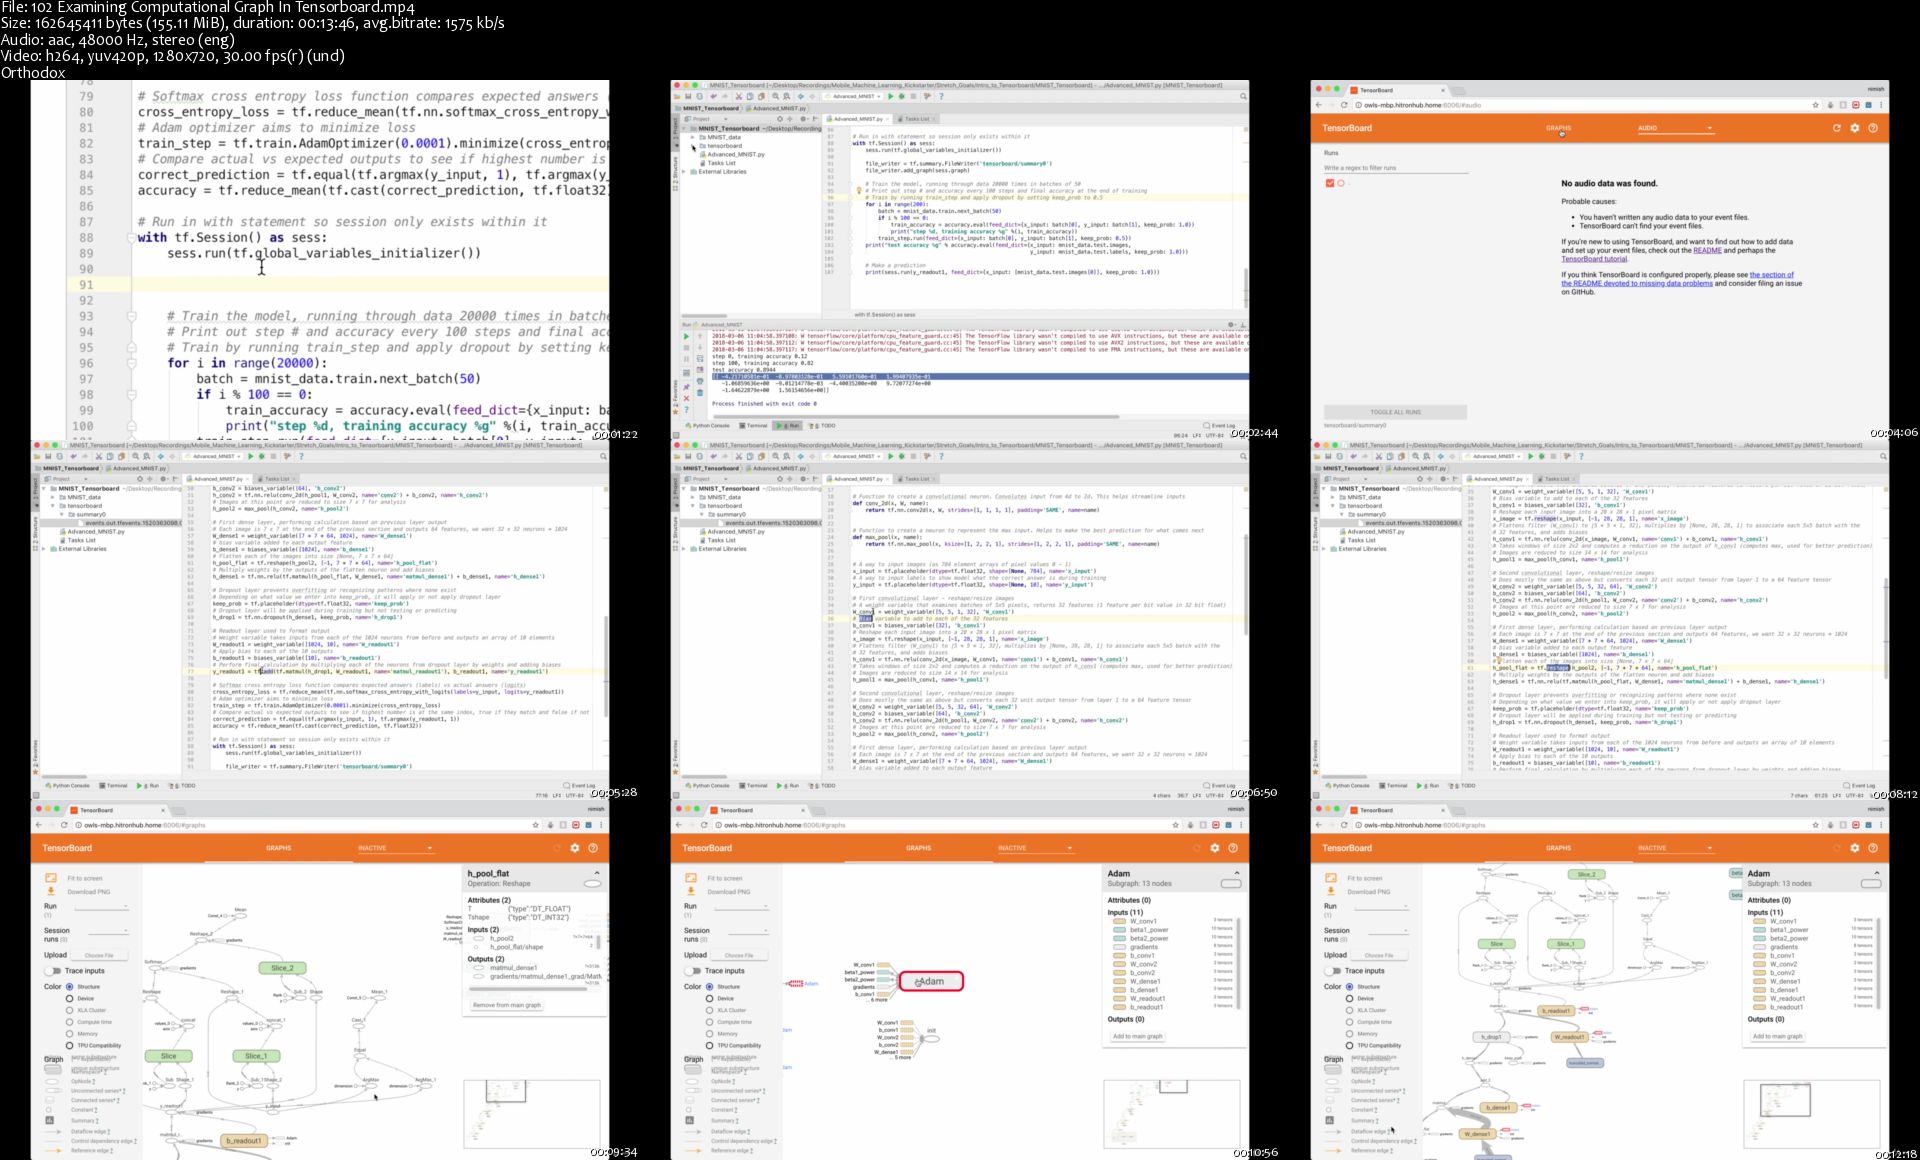1920x1160 pixels.
Task: Click Rerun icon in 00:02:44 Run panel
Action: (686, 336)
